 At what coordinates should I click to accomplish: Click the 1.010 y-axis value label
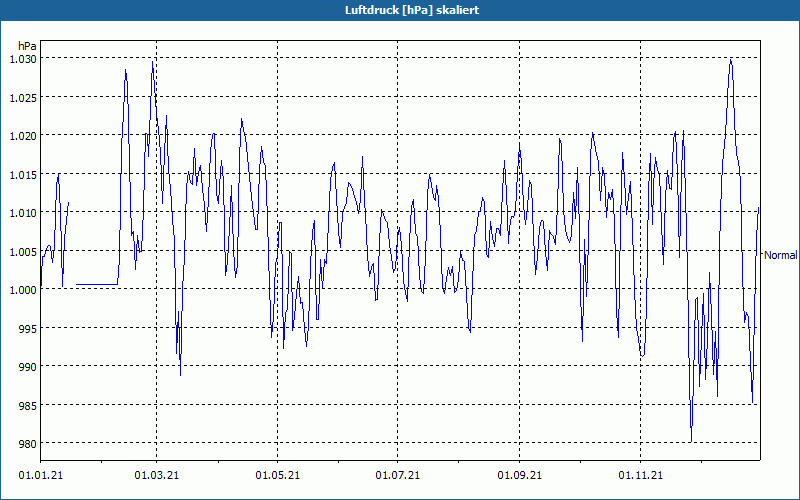point(23,213)
